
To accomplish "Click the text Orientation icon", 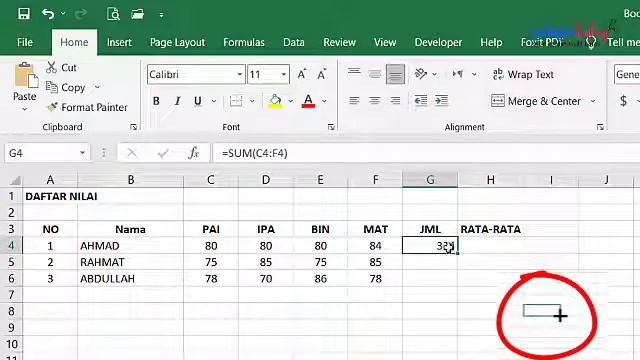I will pyautogui.click(x=421, y=74).
